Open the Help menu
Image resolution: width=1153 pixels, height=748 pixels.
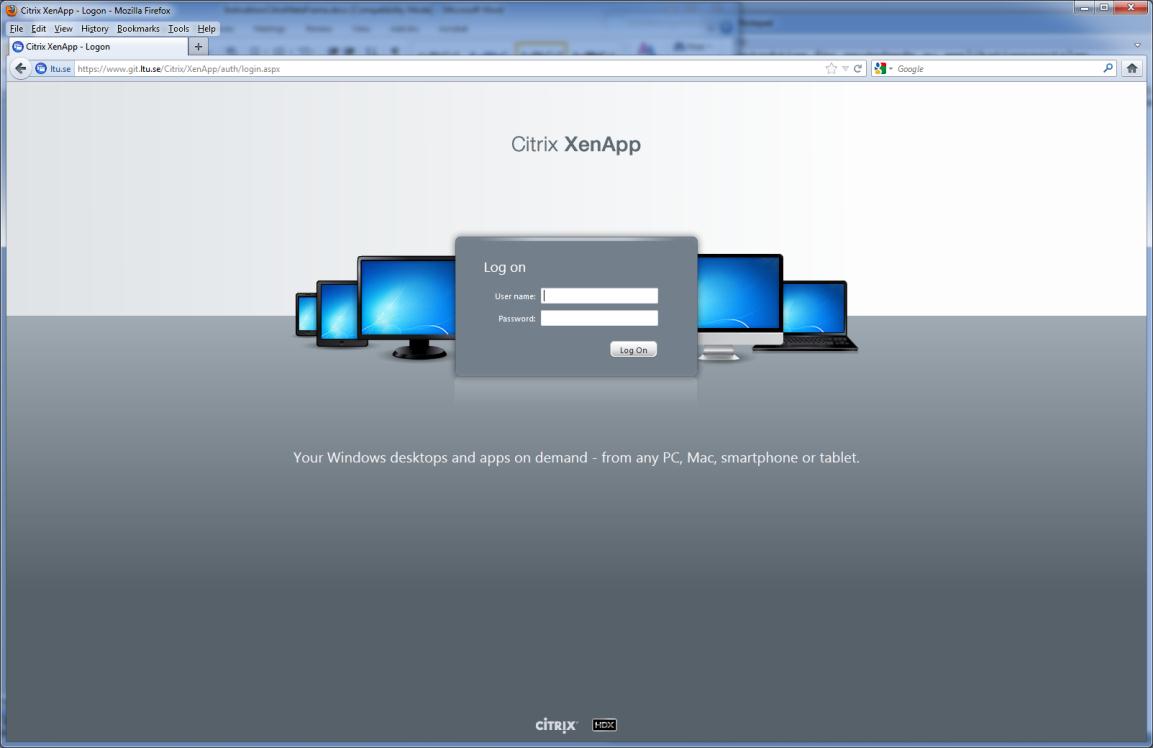[207, 29]
